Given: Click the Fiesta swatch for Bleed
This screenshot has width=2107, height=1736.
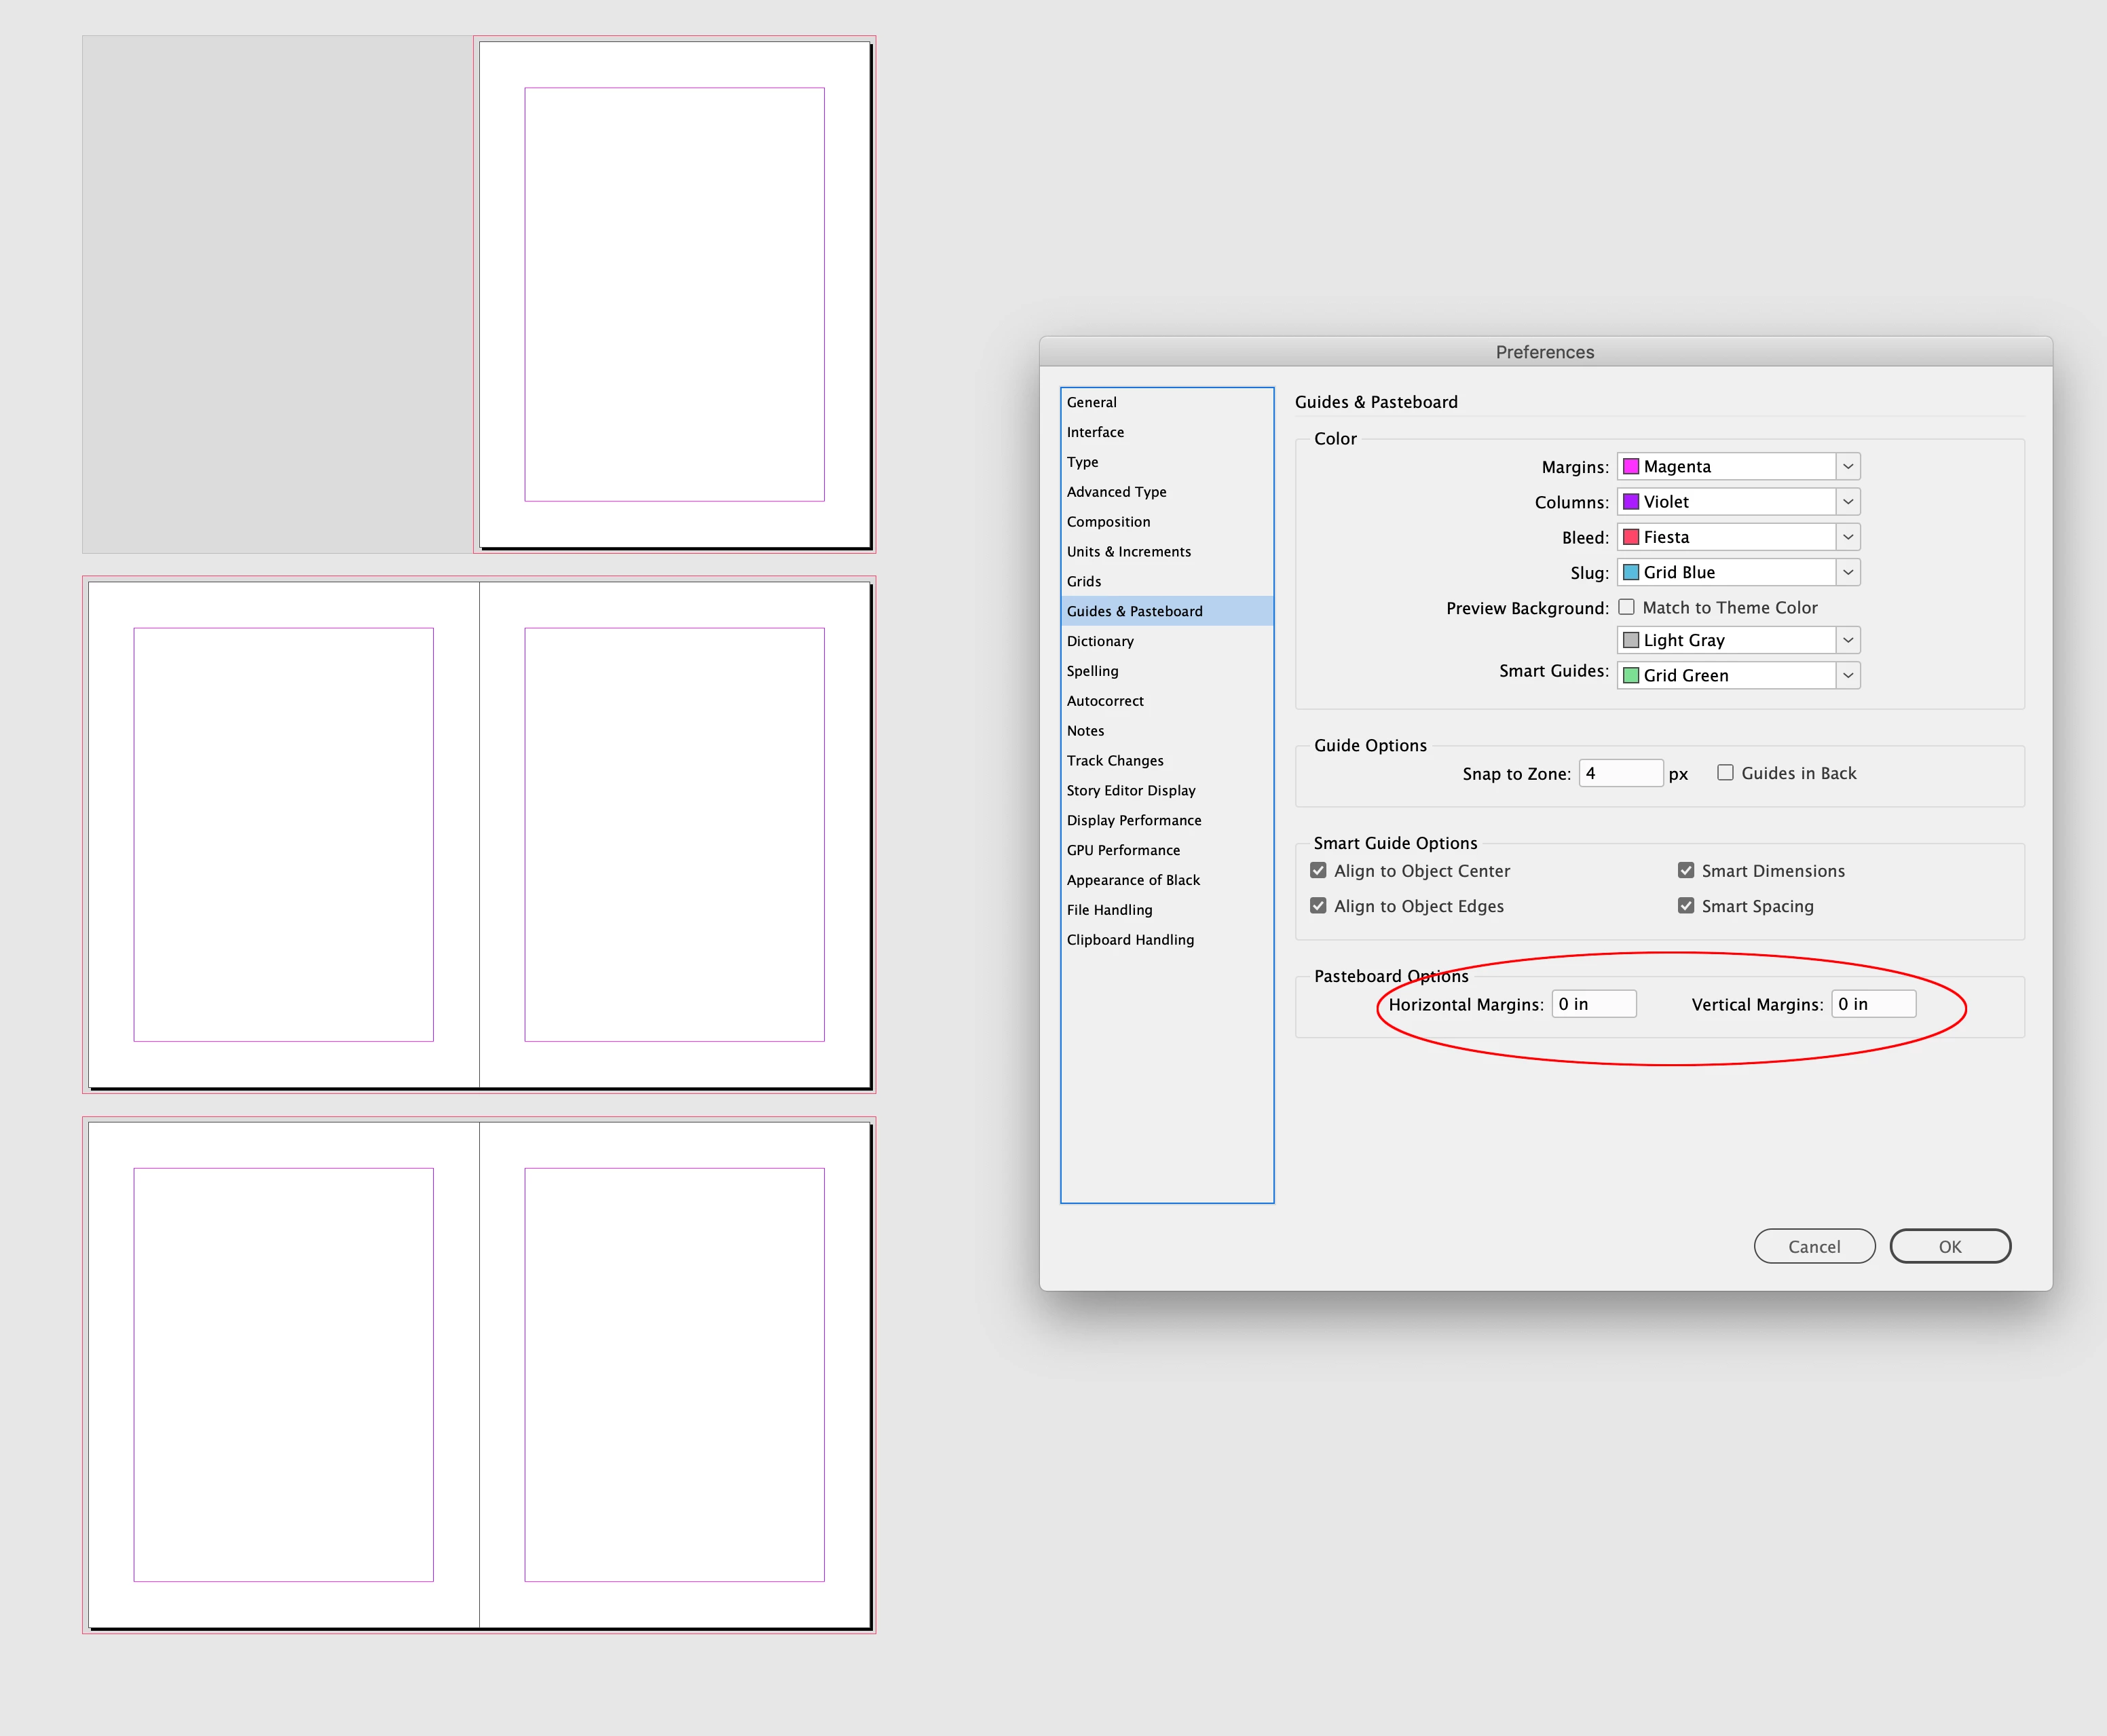Looking at the screenshot, I should tap(1630, 537).
